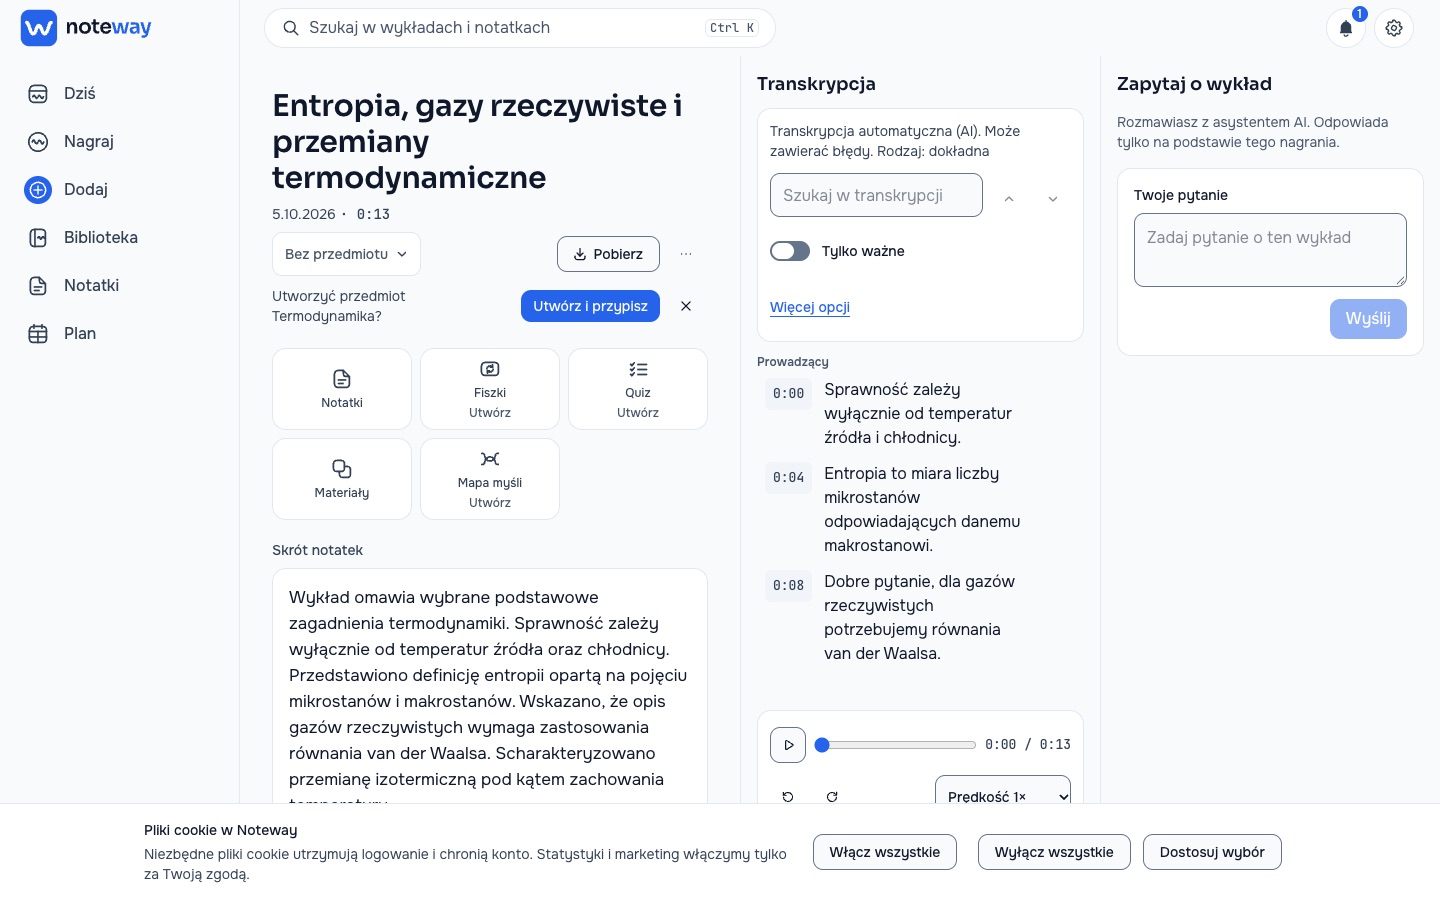This screenshot has width=1440, height=900.
Task: Create a Mapa myśli
Action: tap(490, 479)
